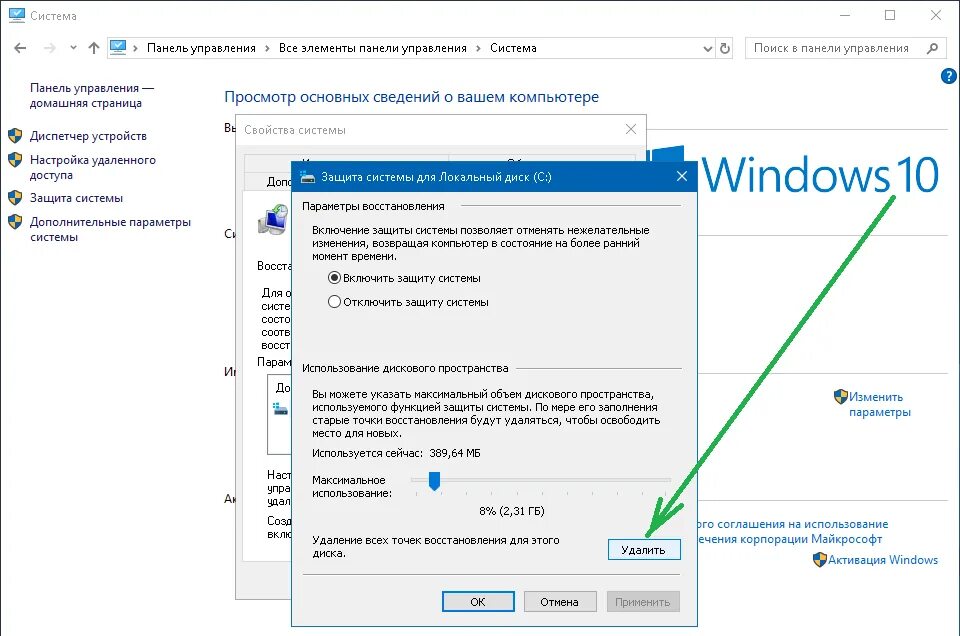The image size is (960, 636).
Task: Click the drive icon in the dialog title bar
Action: [x=307, y=177]
